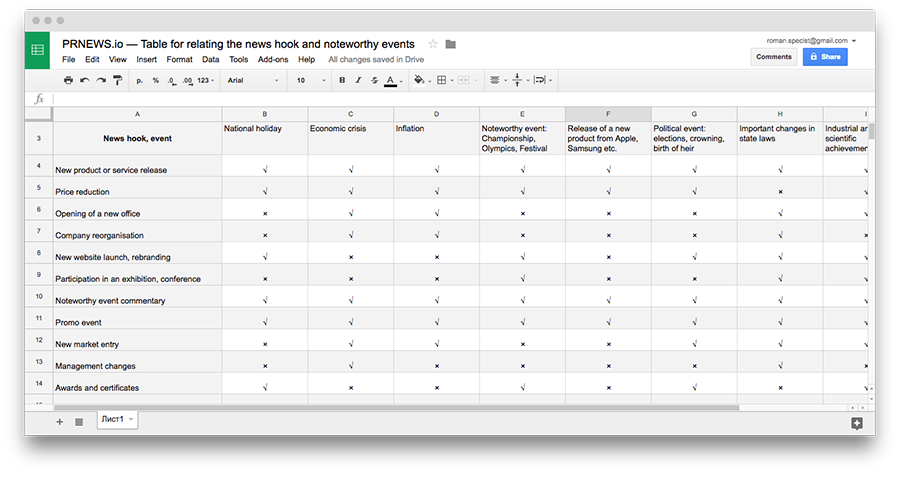Increase decimal places
This screenshot has width=900, height=479.
(x=187, y=81)
